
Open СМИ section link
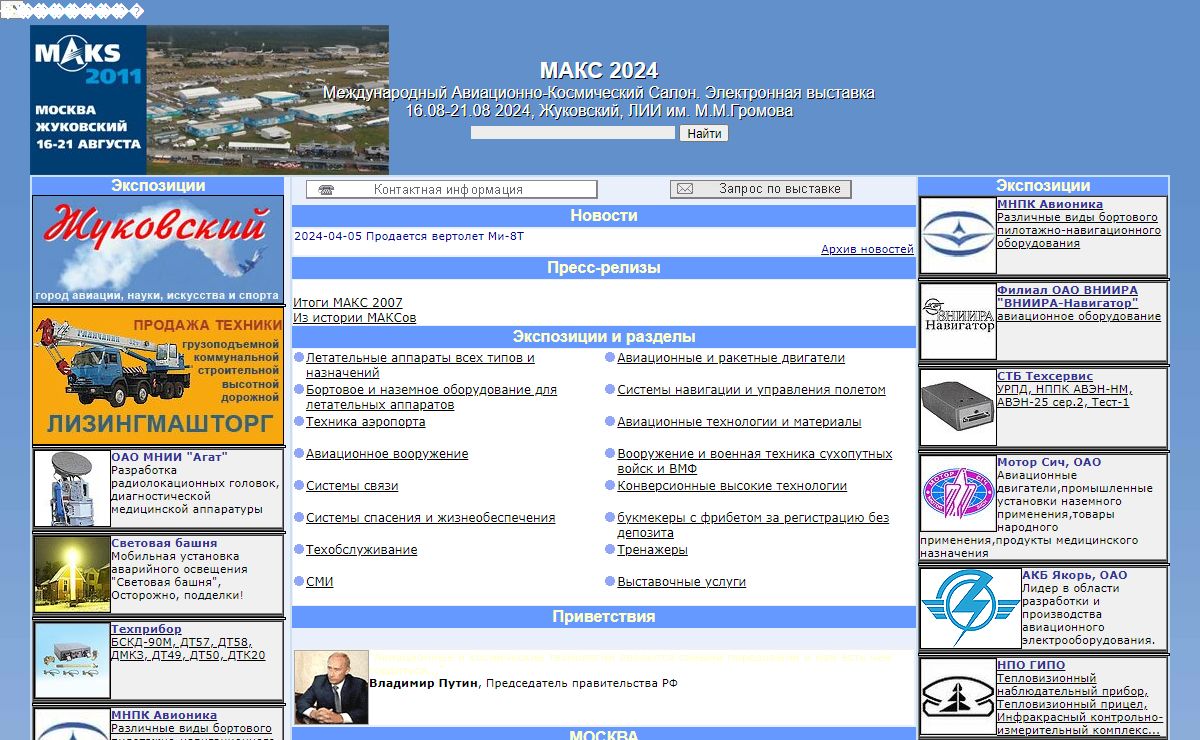320,582
